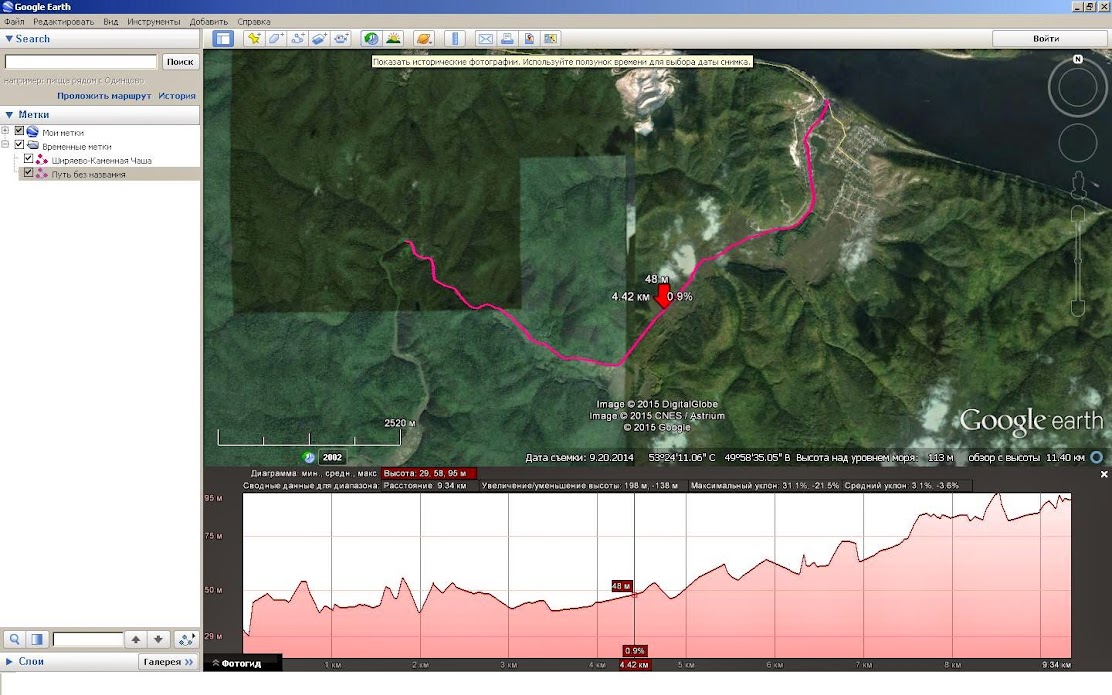This screenshot has width=1112, height=695.
Task: Add a polygon with the toolbar icon
Action: (276, 39)
